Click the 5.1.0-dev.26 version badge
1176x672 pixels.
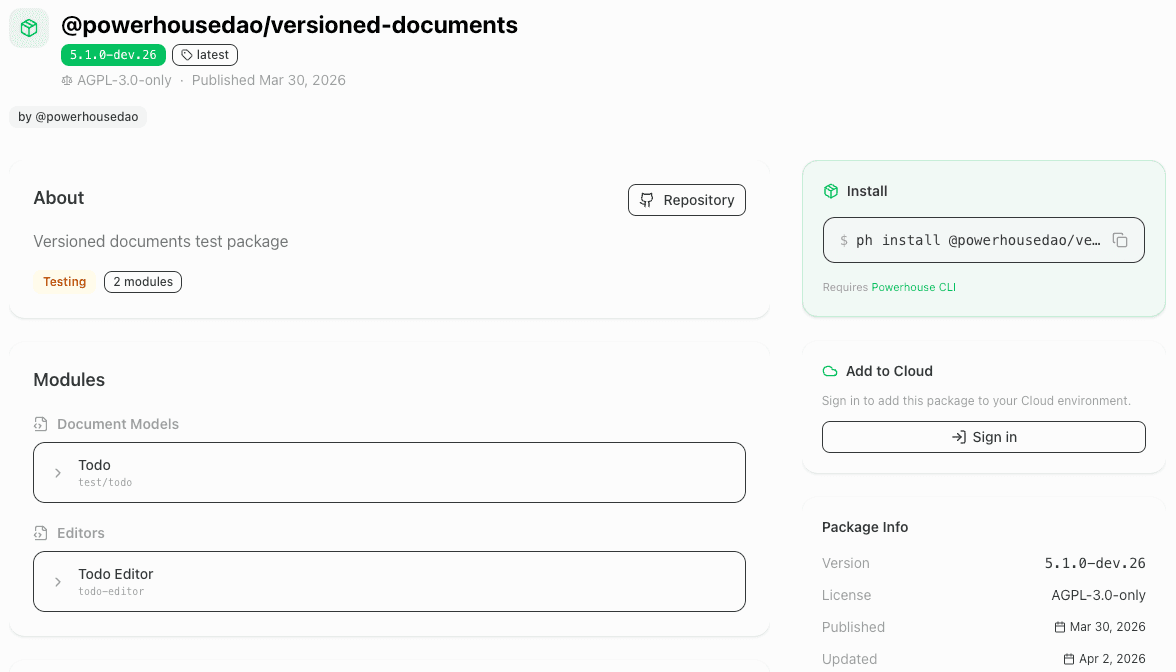click(113, 55)
